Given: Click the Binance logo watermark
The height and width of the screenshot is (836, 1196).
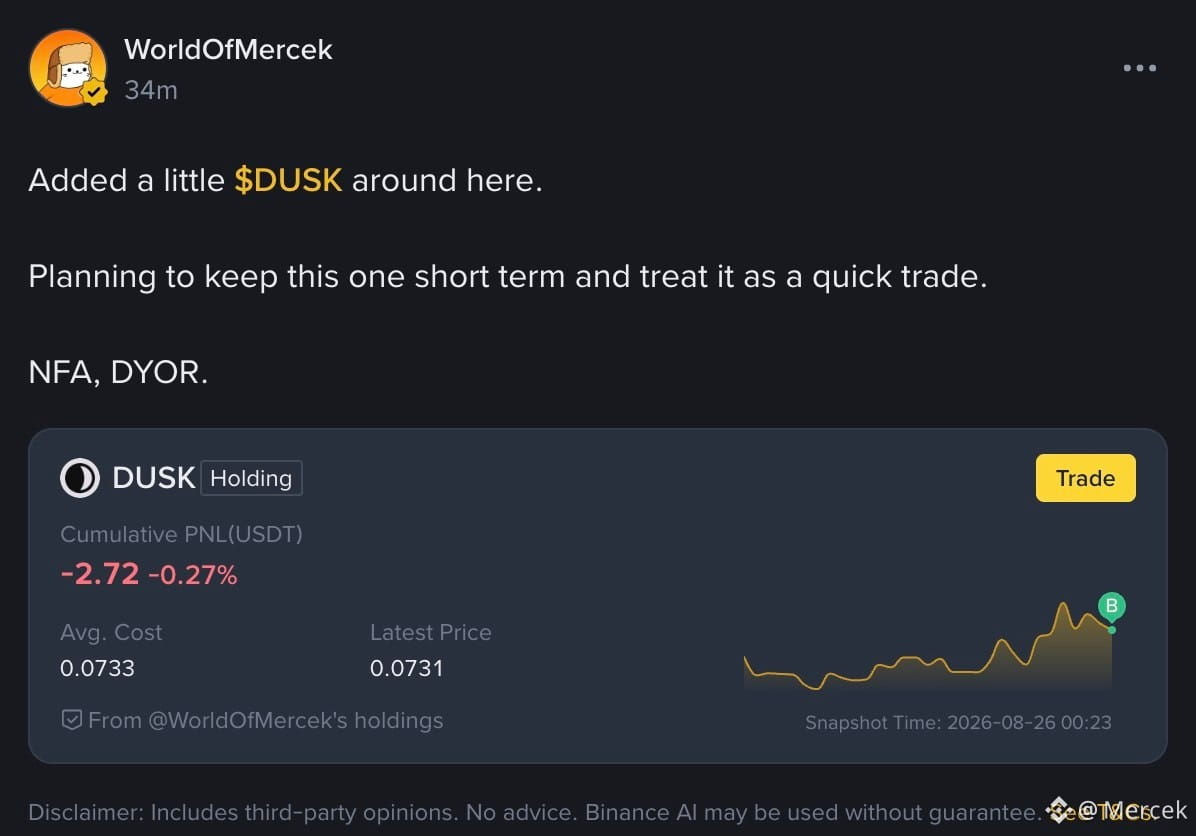Looking at the screenshot, I should coord(1059,810).
